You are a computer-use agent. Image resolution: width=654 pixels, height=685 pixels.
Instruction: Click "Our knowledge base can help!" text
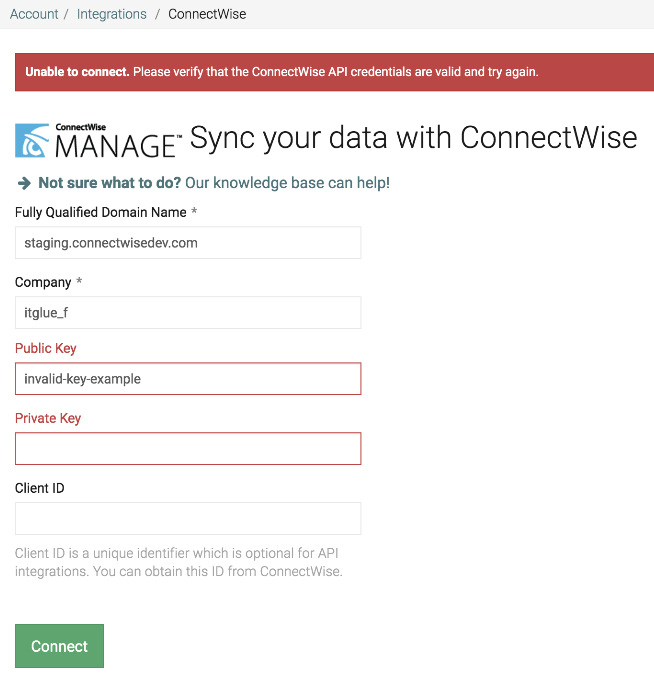tap(288, 183)
